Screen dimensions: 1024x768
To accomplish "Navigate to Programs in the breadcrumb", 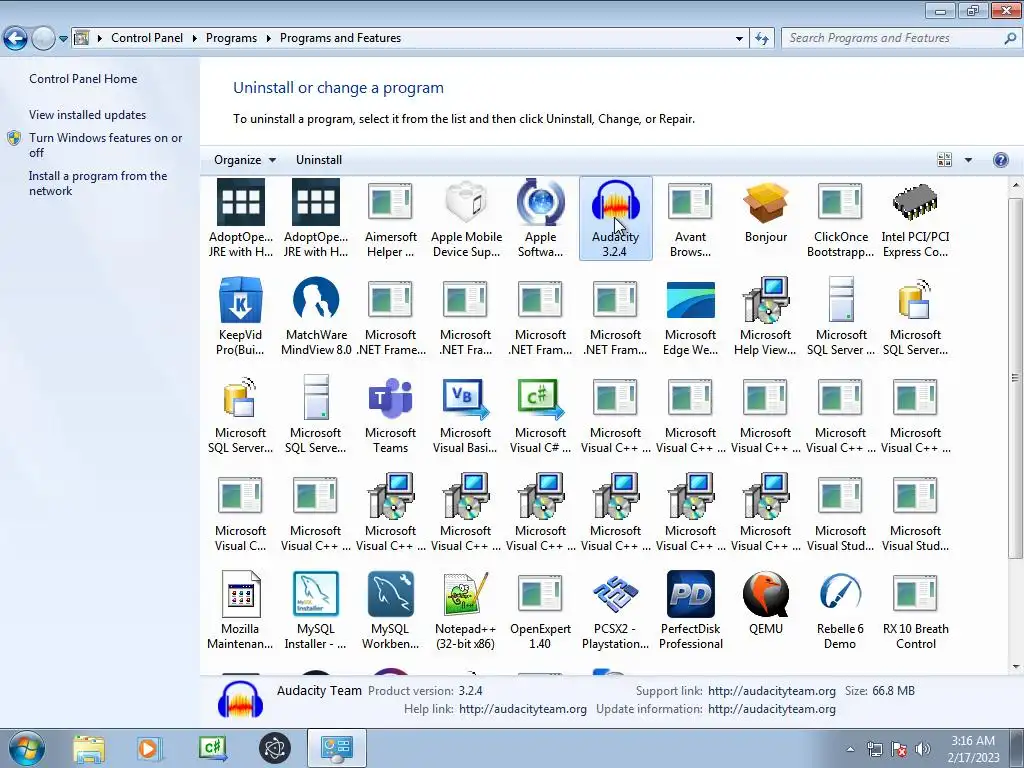I will 231,39.
